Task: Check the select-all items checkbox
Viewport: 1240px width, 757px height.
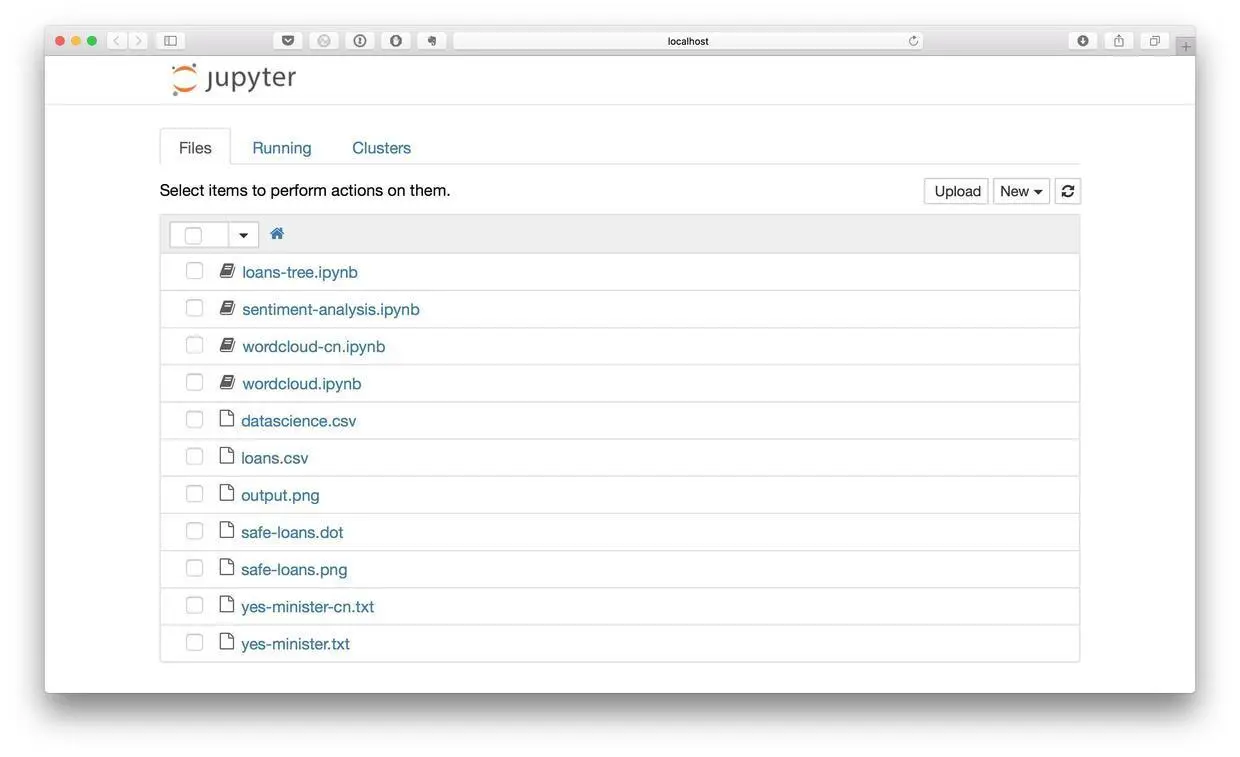Action: click(194, 235)
